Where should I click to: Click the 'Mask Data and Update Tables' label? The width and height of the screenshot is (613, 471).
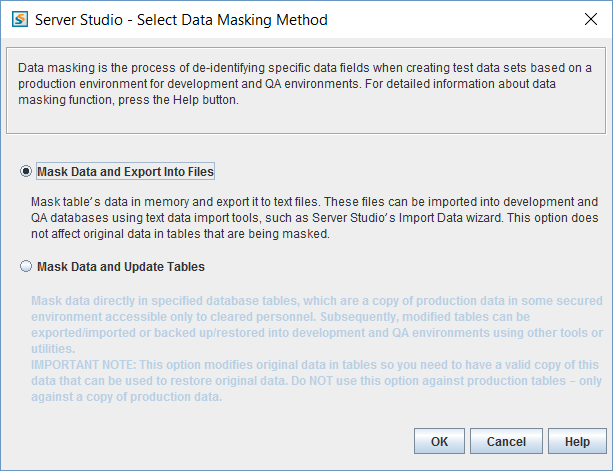120,267
